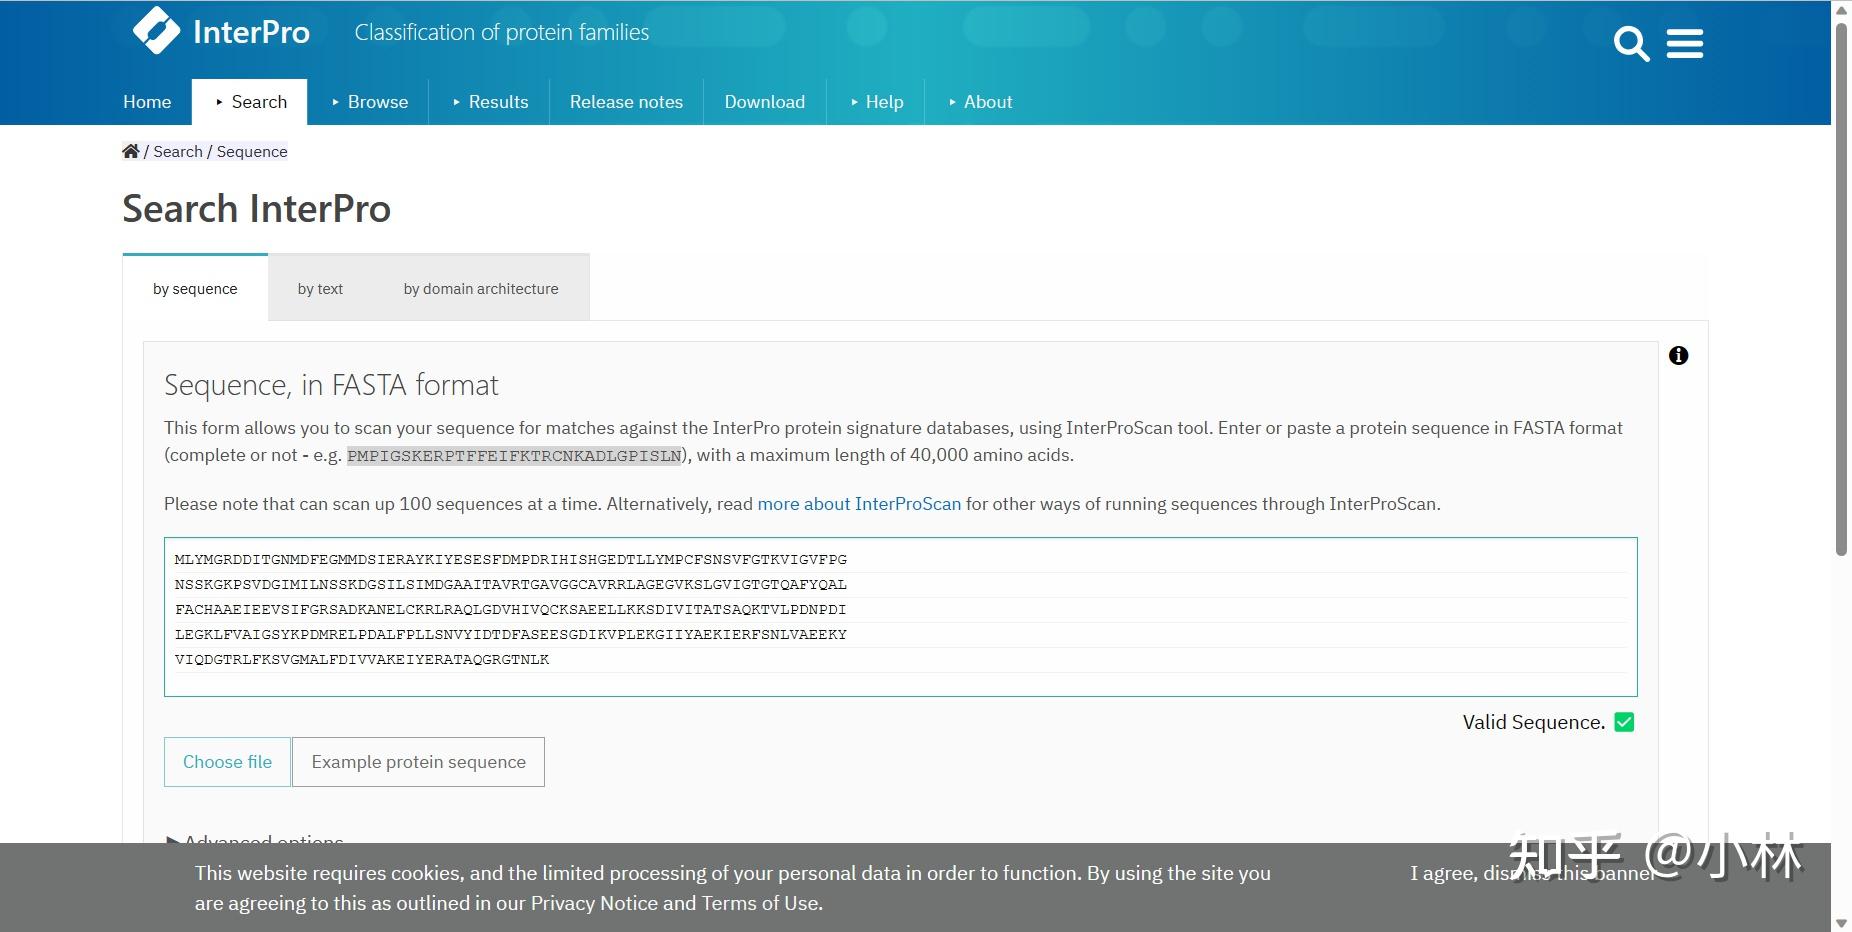Load the Example protein sequence

[418, 762]
